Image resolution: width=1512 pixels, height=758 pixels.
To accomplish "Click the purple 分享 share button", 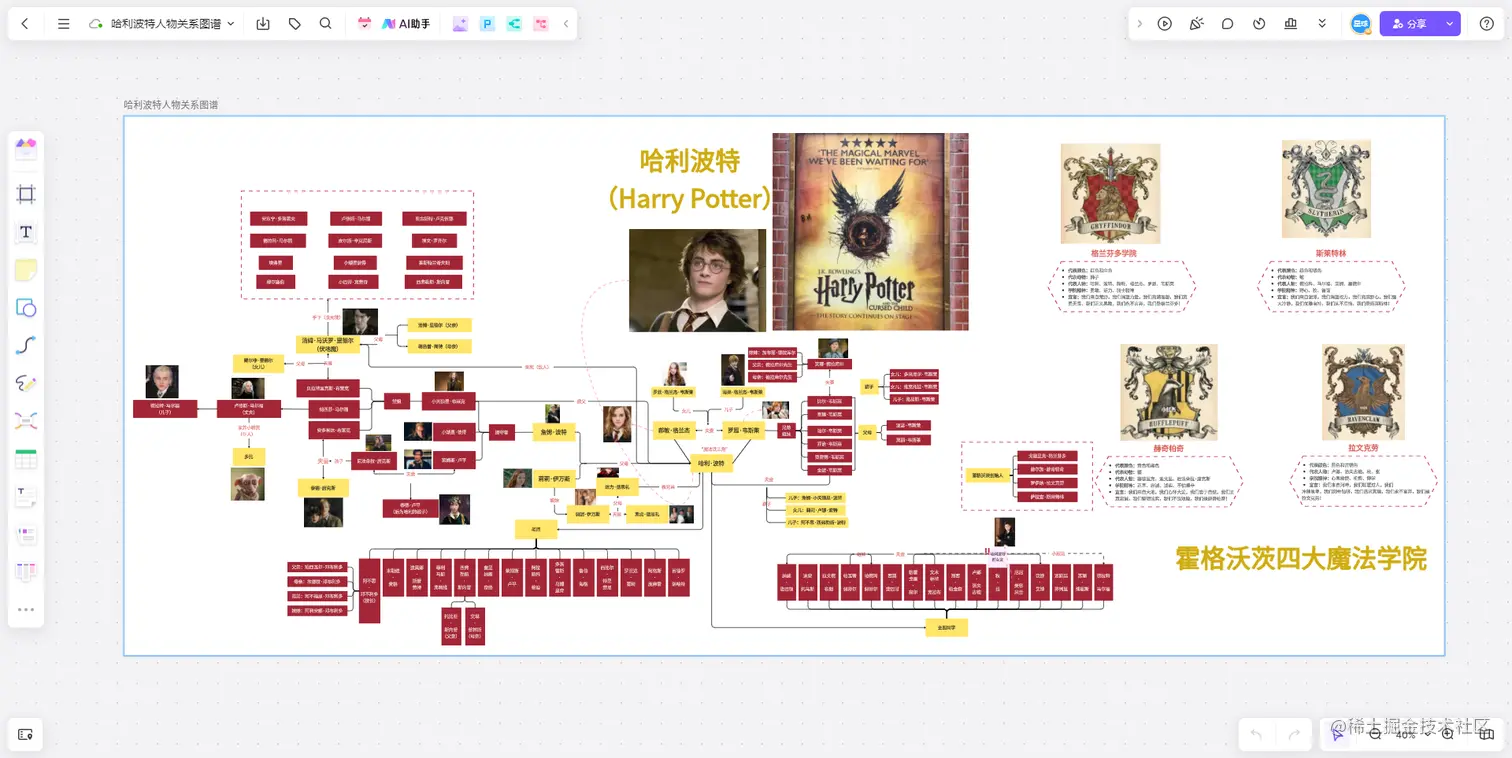I will 1409,24.
